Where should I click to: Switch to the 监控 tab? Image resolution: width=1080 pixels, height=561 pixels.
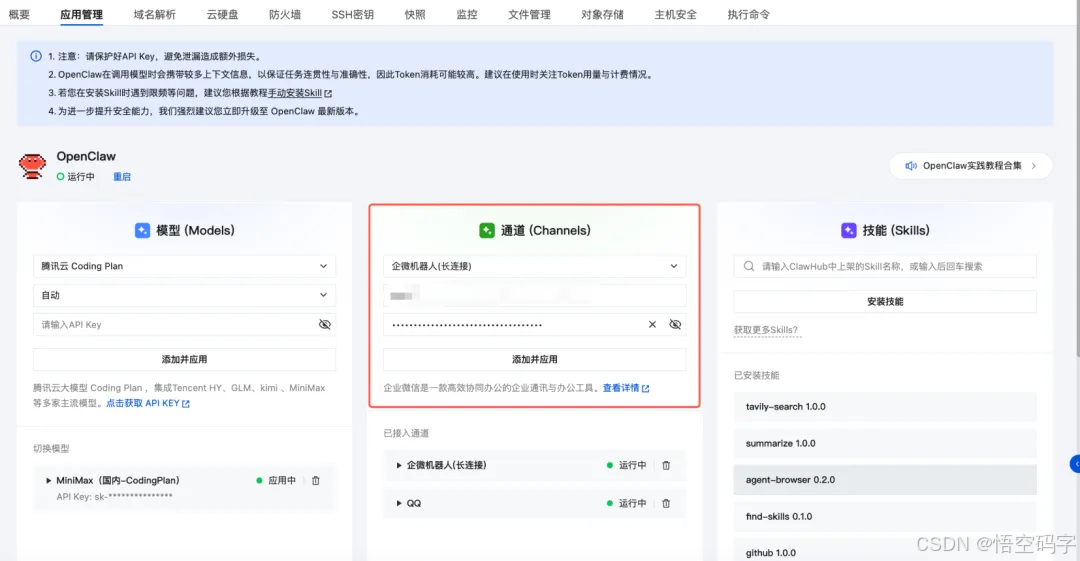[x=466, y=14]
